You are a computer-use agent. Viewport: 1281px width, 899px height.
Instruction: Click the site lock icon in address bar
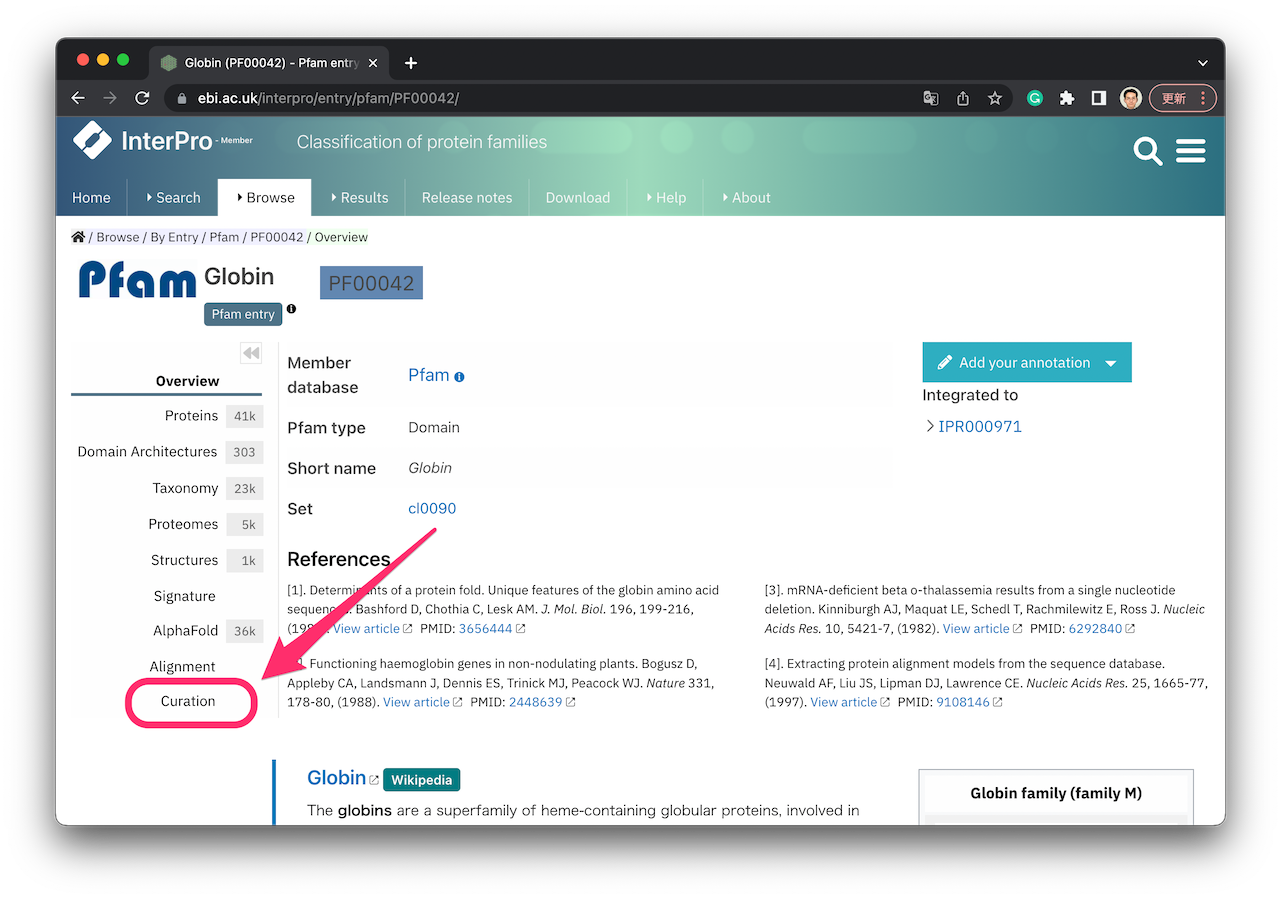coord(182,98)
